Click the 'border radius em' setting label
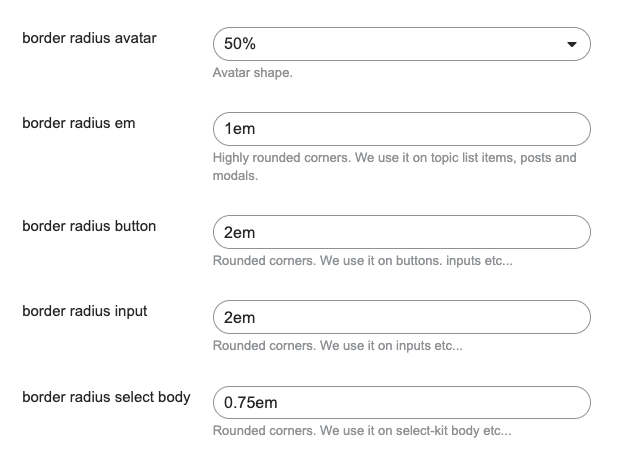Image resolution: width=639 pixels, height=458 pixels. 78,124
